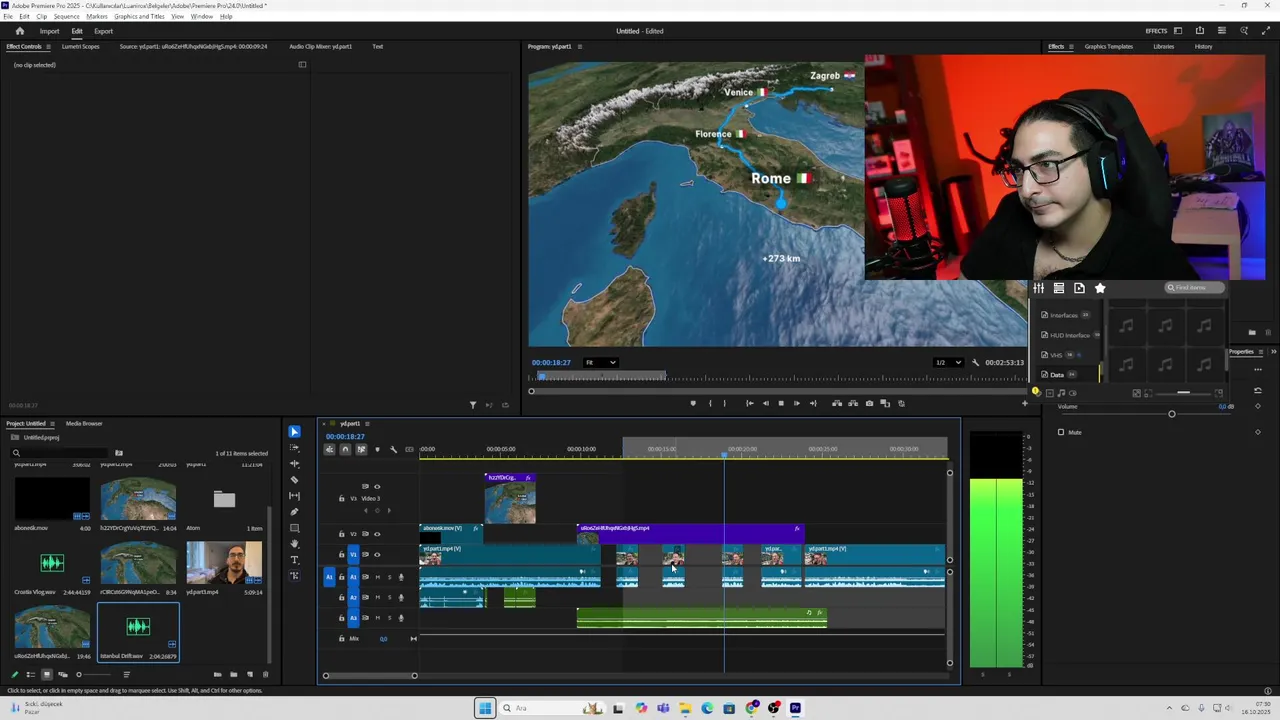Select the Razor tool in the toolbar

tap(294, 479)
